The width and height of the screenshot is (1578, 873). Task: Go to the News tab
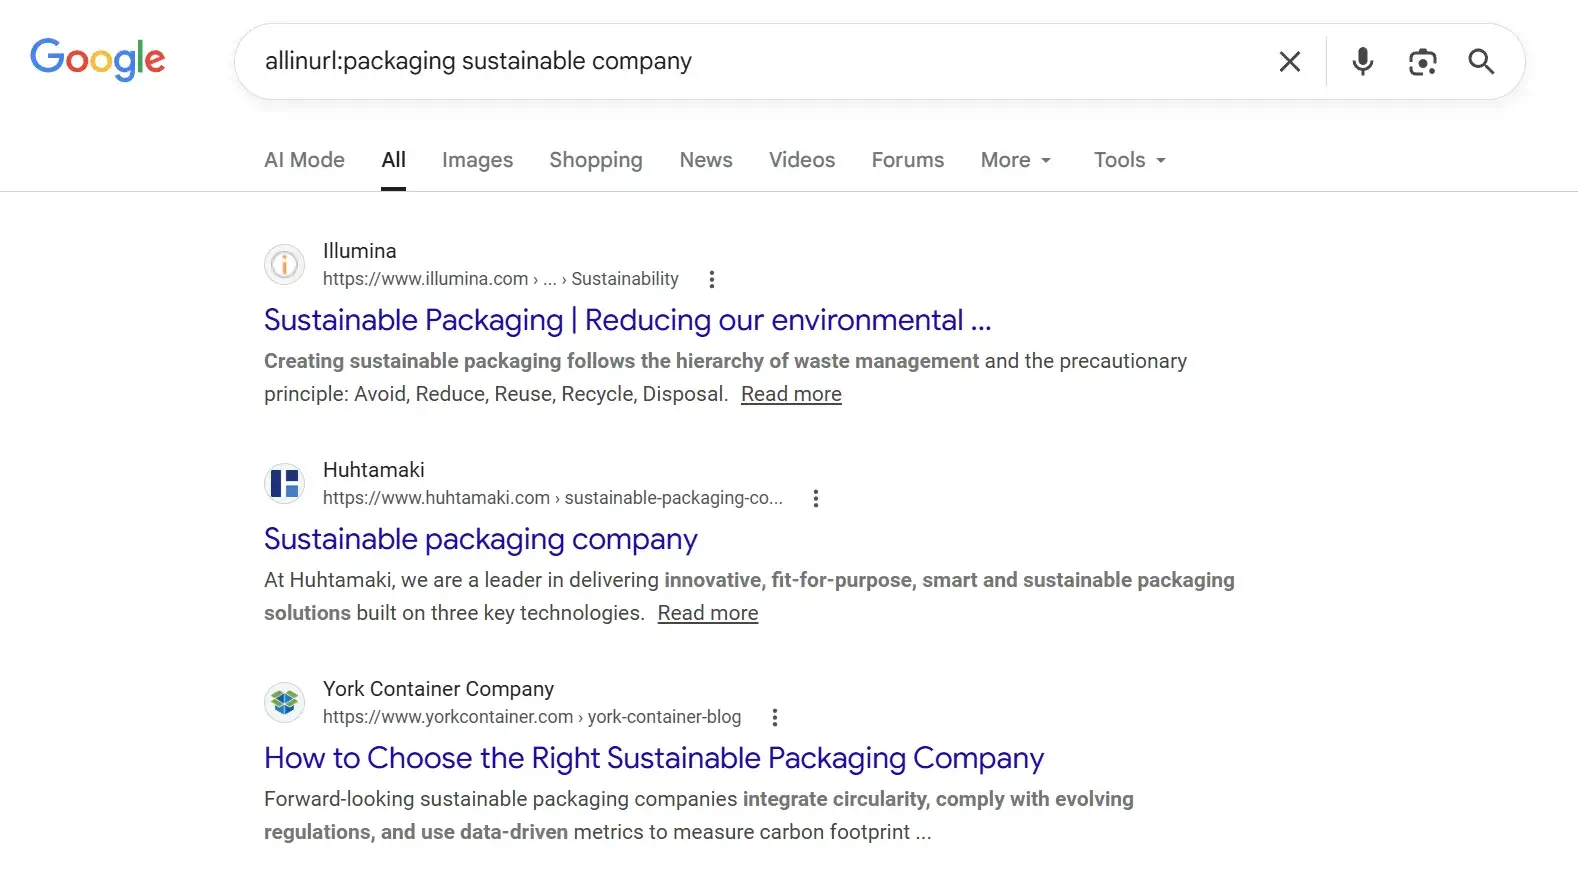[706, 160]
